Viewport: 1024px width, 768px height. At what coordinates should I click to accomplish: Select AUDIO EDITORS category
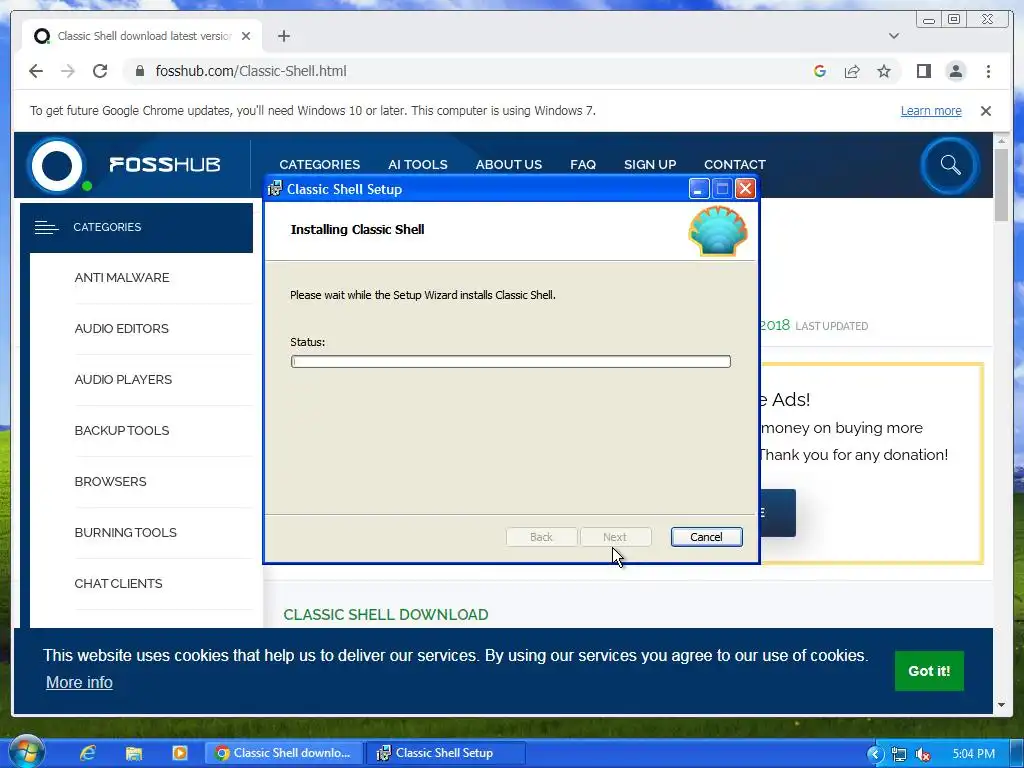tap(121, 328)
